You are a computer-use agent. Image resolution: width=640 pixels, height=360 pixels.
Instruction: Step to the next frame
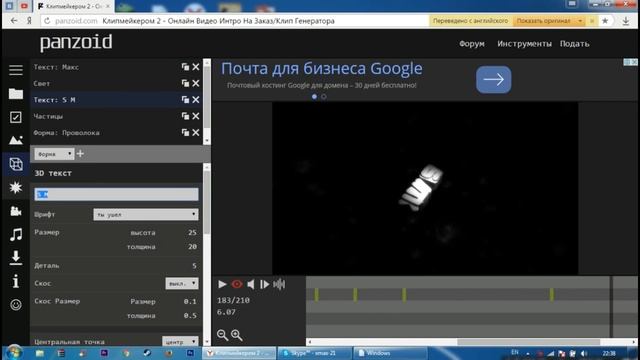(x=264, y=284)
